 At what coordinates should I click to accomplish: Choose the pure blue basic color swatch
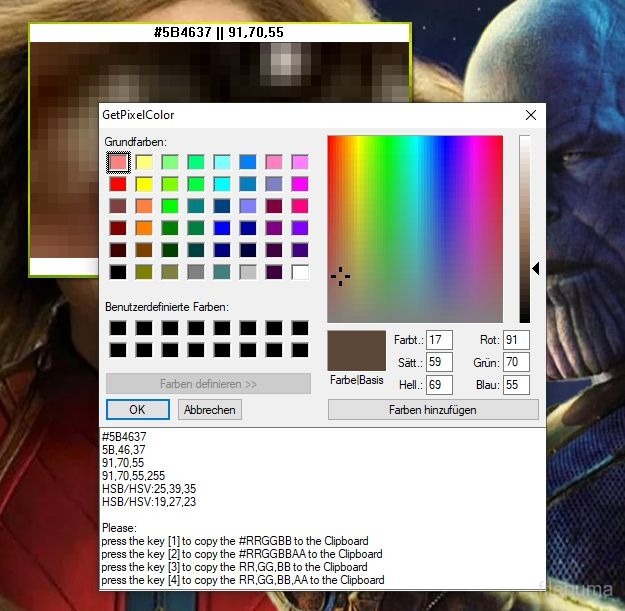(x=222, y=228)
